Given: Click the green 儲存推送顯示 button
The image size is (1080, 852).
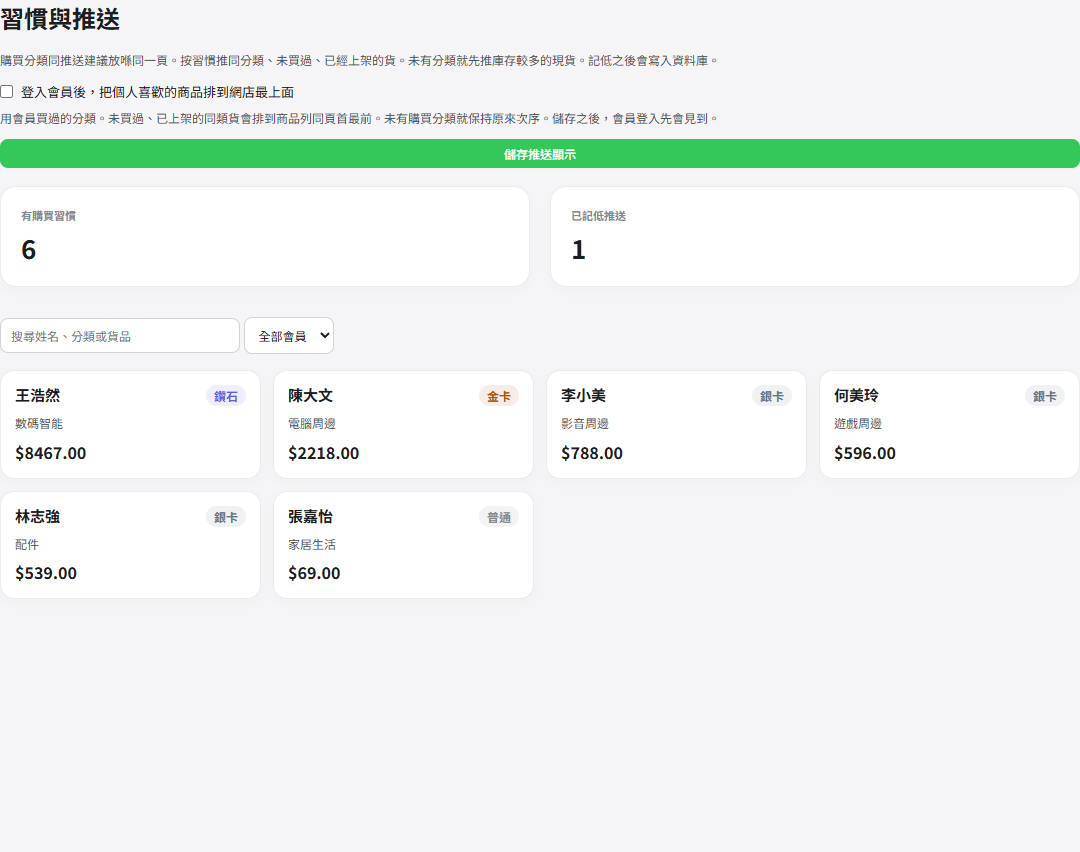Looking at the screenshot, I should tap(540, 154).
